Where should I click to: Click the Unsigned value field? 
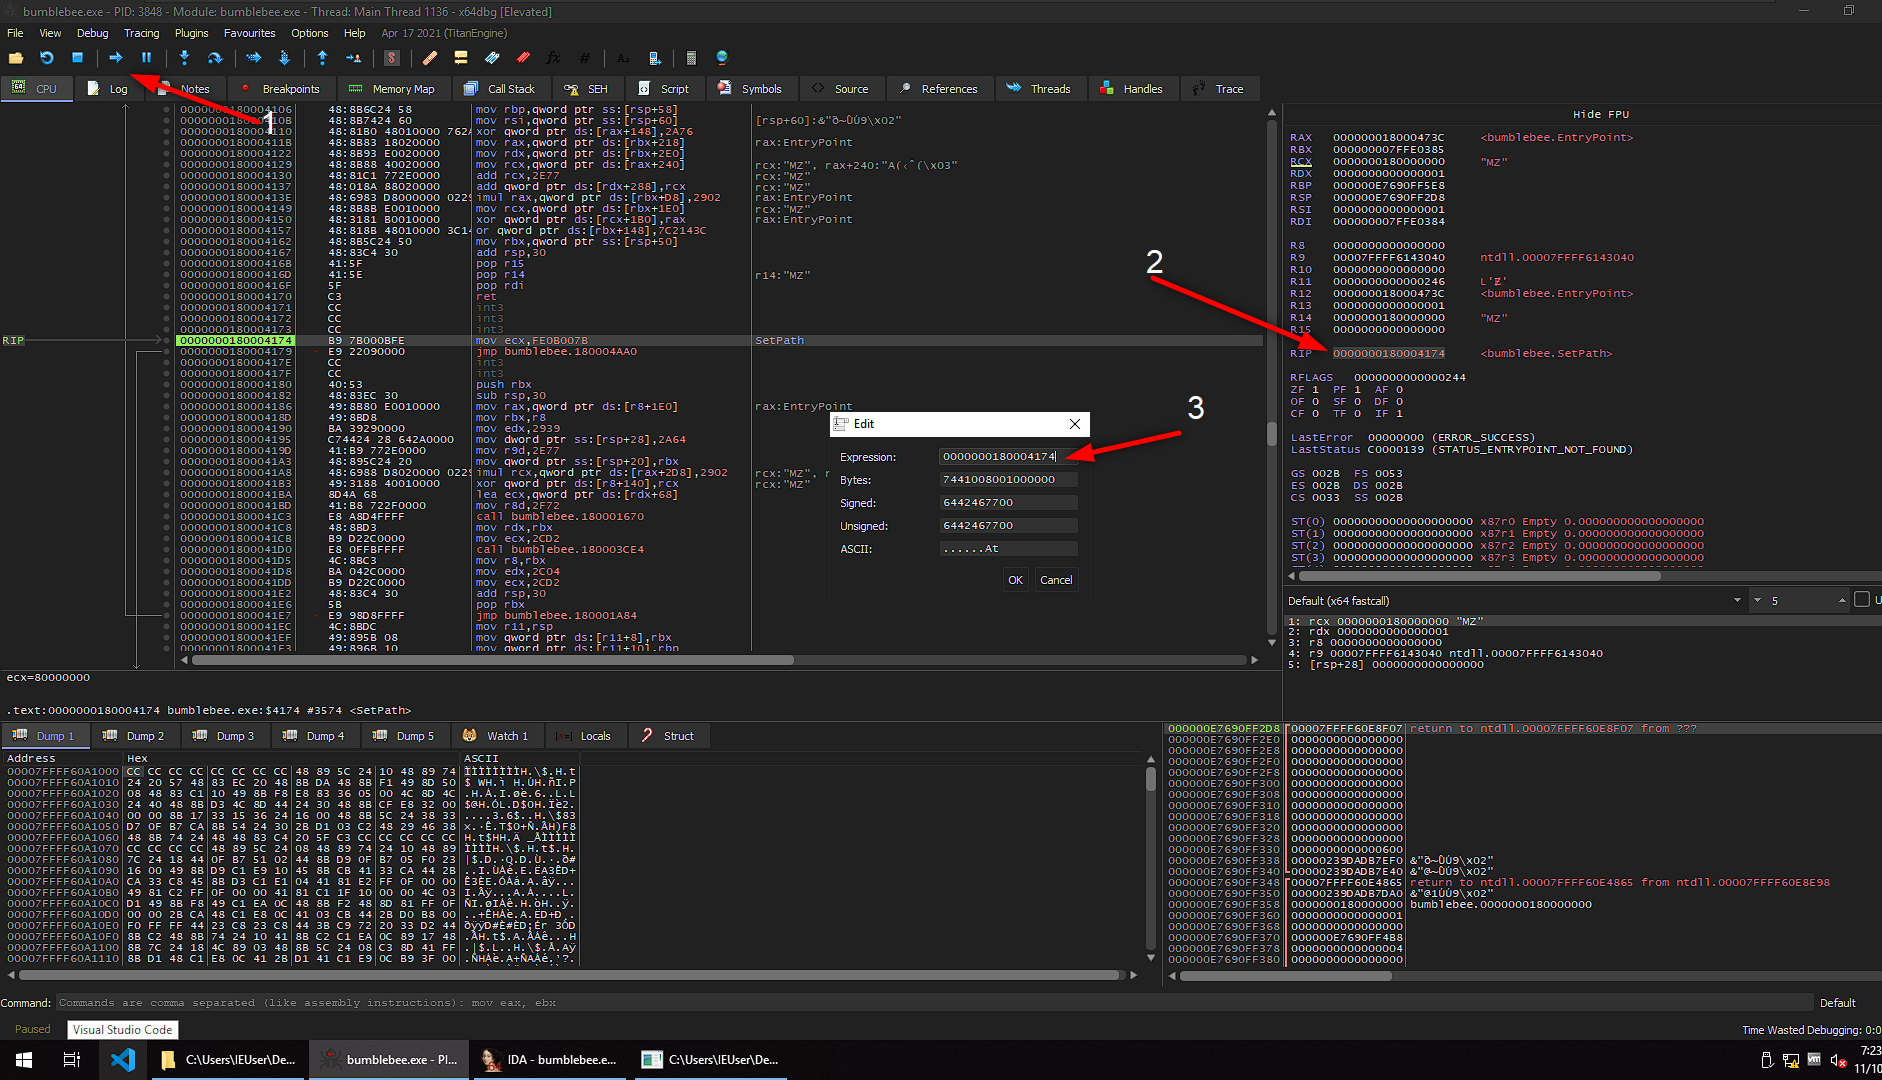pos(1009,526)
